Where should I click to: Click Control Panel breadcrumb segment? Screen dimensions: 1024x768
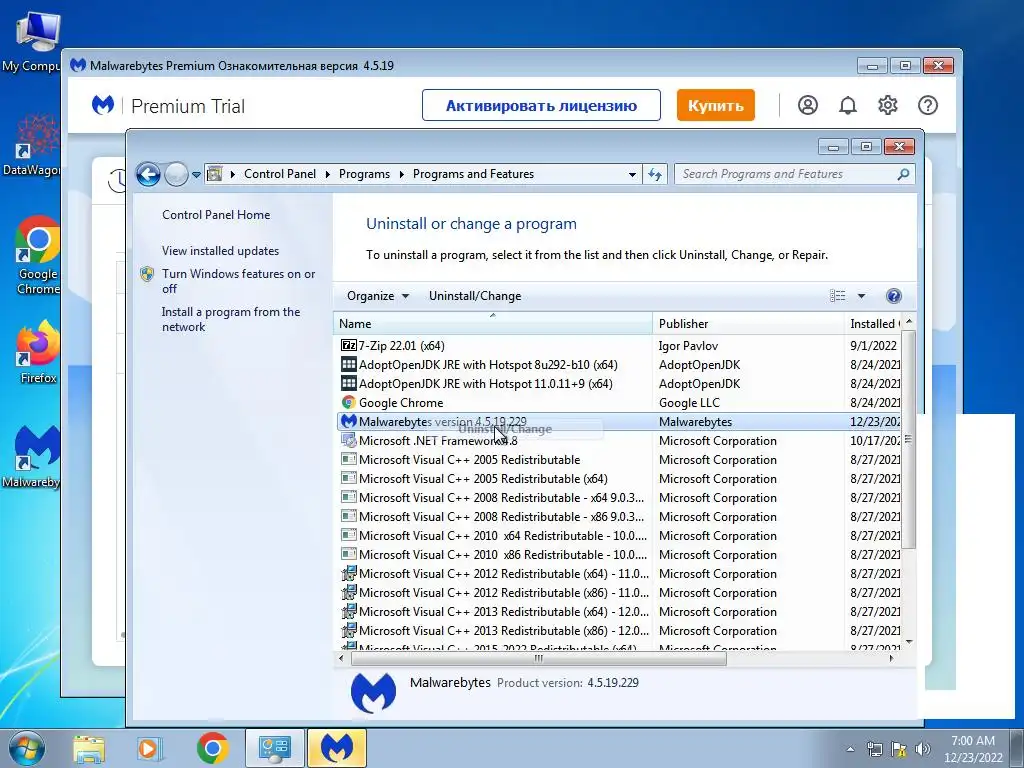click(x=280, y=174)
